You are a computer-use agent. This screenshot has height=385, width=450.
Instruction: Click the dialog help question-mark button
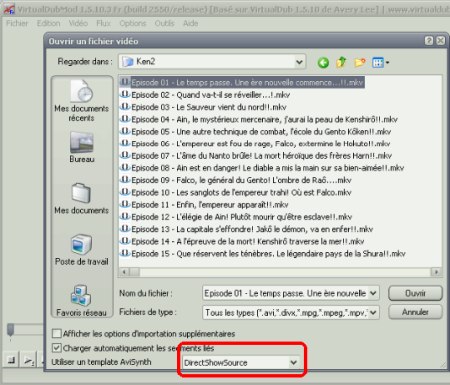(x=429, y=41)
